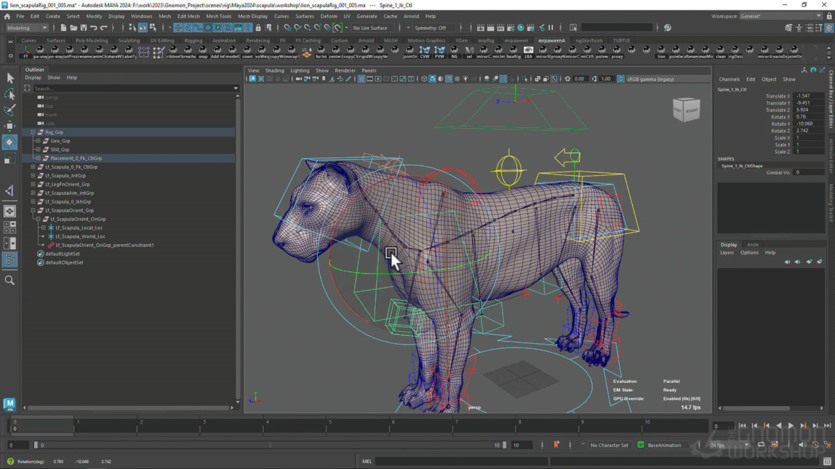Click the range slider bar below timeline
The width and height of the screenshot is (835, 469).
(271, 445)
